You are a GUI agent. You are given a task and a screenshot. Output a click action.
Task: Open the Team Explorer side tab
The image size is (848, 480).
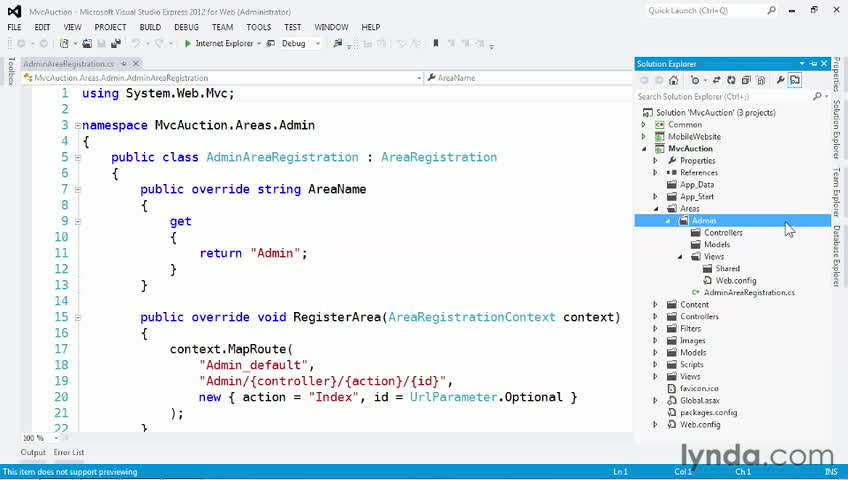coord(836,192)
